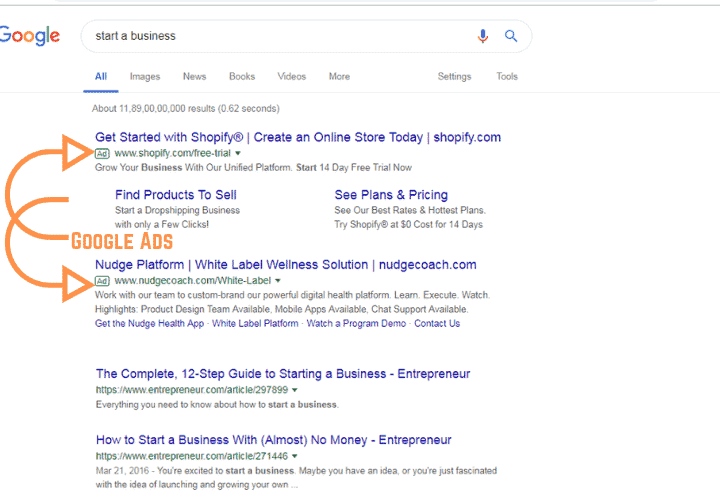
Task: Switch to the Images tab
Action: (145, 77)
